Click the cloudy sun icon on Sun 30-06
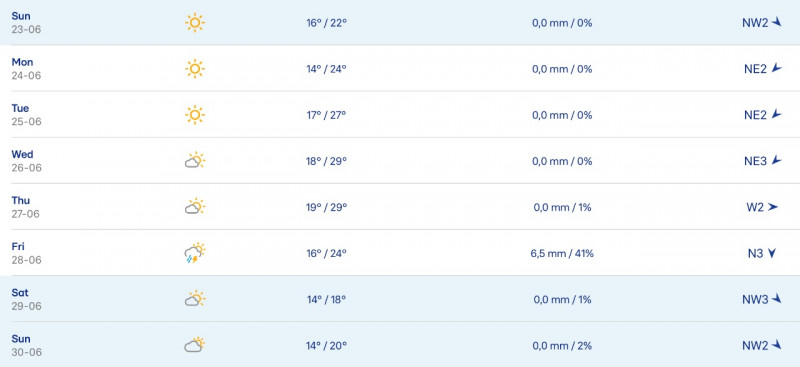The height and width of the screenshot is (367, 800). 195,345
